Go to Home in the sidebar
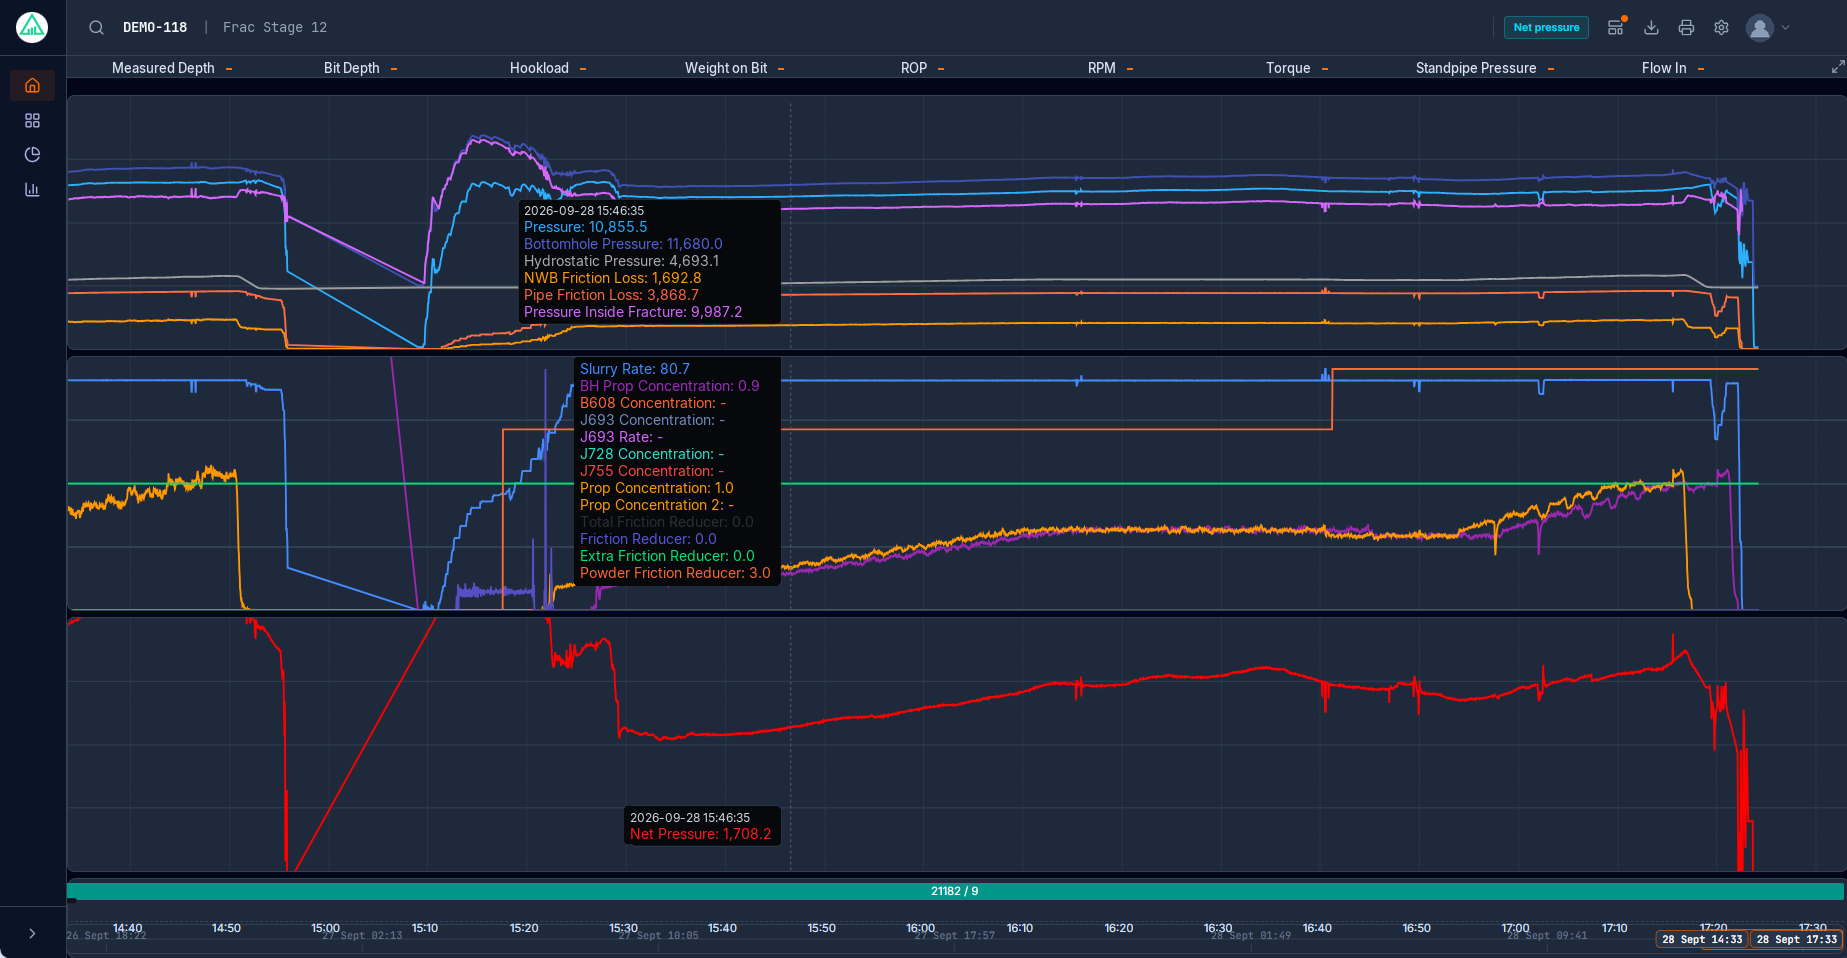Viewport: 1847px width, 958px height. pyautogui.click(x=32, y=86)
